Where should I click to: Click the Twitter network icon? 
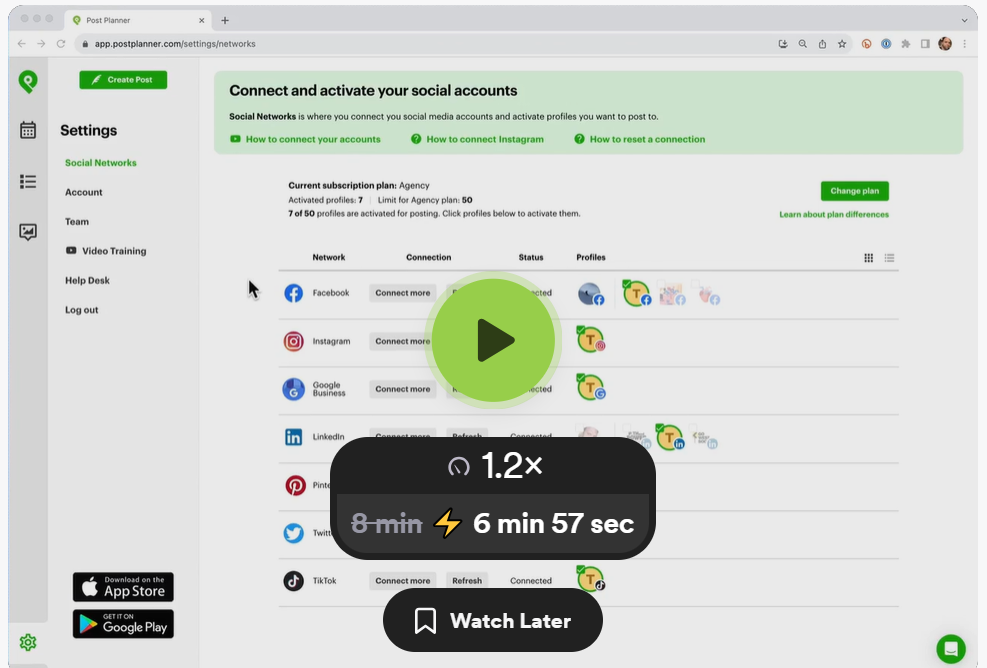[x=293, y=533]
